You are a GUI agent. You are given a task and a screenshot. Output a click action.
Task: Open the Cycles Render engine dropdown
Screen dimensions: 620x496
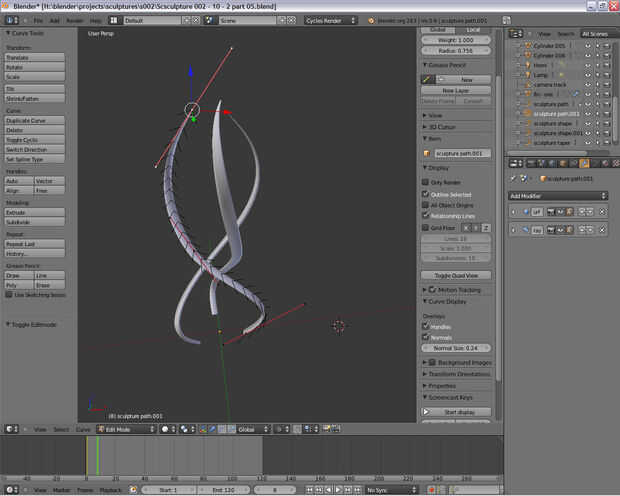pyautogui.click(x=333, y=20)
